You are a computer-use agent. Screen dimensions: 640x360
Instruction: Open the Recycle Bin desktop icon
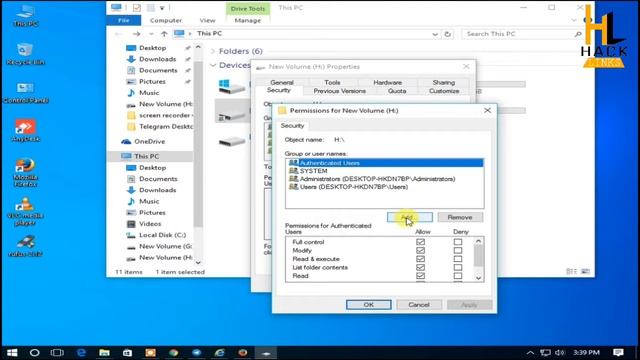[25, 54]
